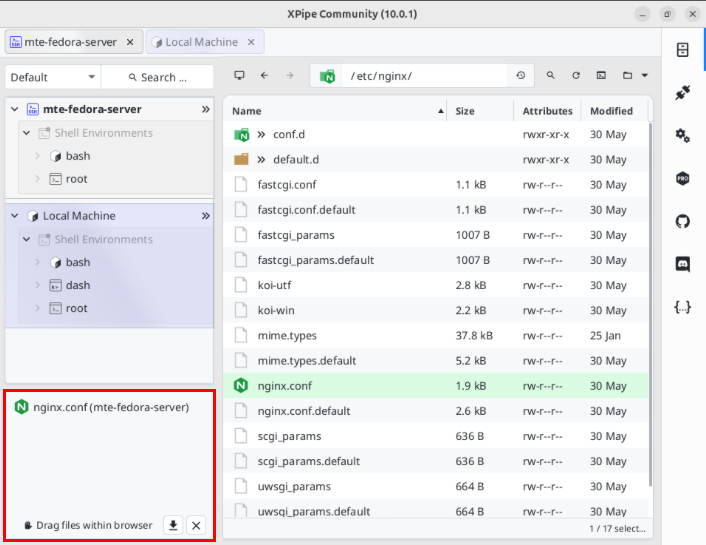This screenshot has width=706, height=545.
Task: Open the GitHub sidebar icon
Action: coord(683,221)
